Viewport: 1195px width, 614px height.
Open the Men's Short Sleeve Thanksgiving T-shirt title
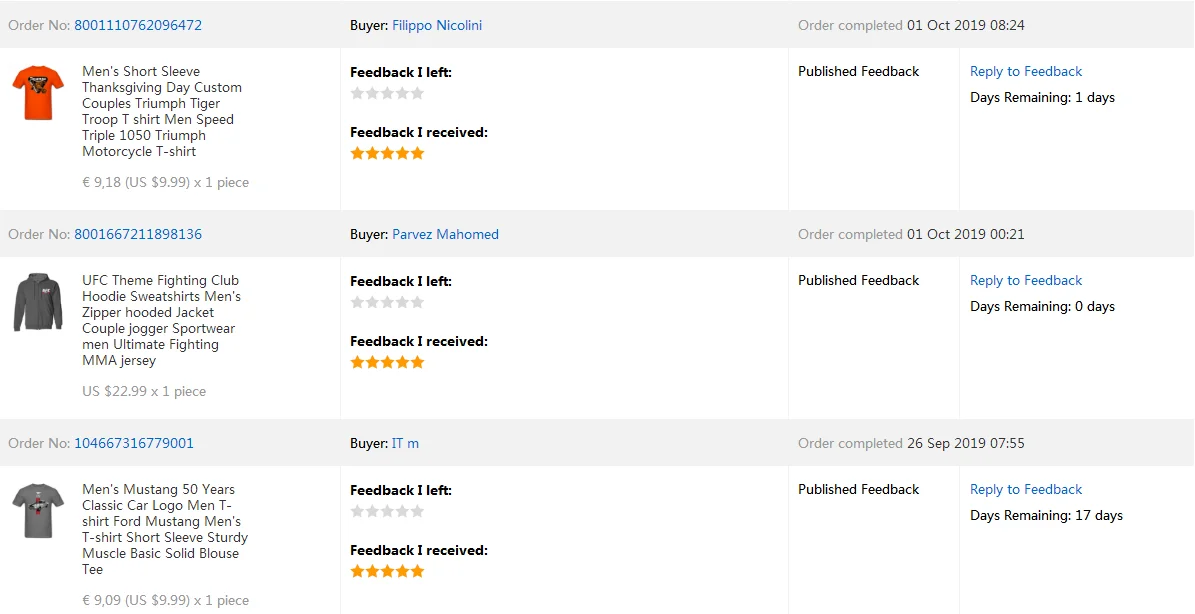click(x=161, y=111)
